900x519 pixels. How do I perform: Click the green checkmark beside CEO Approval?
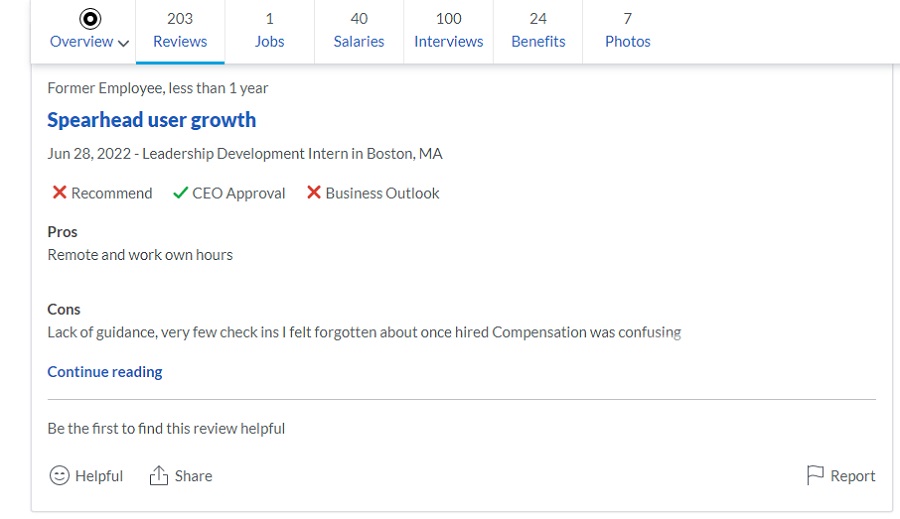tap(180, 192)
